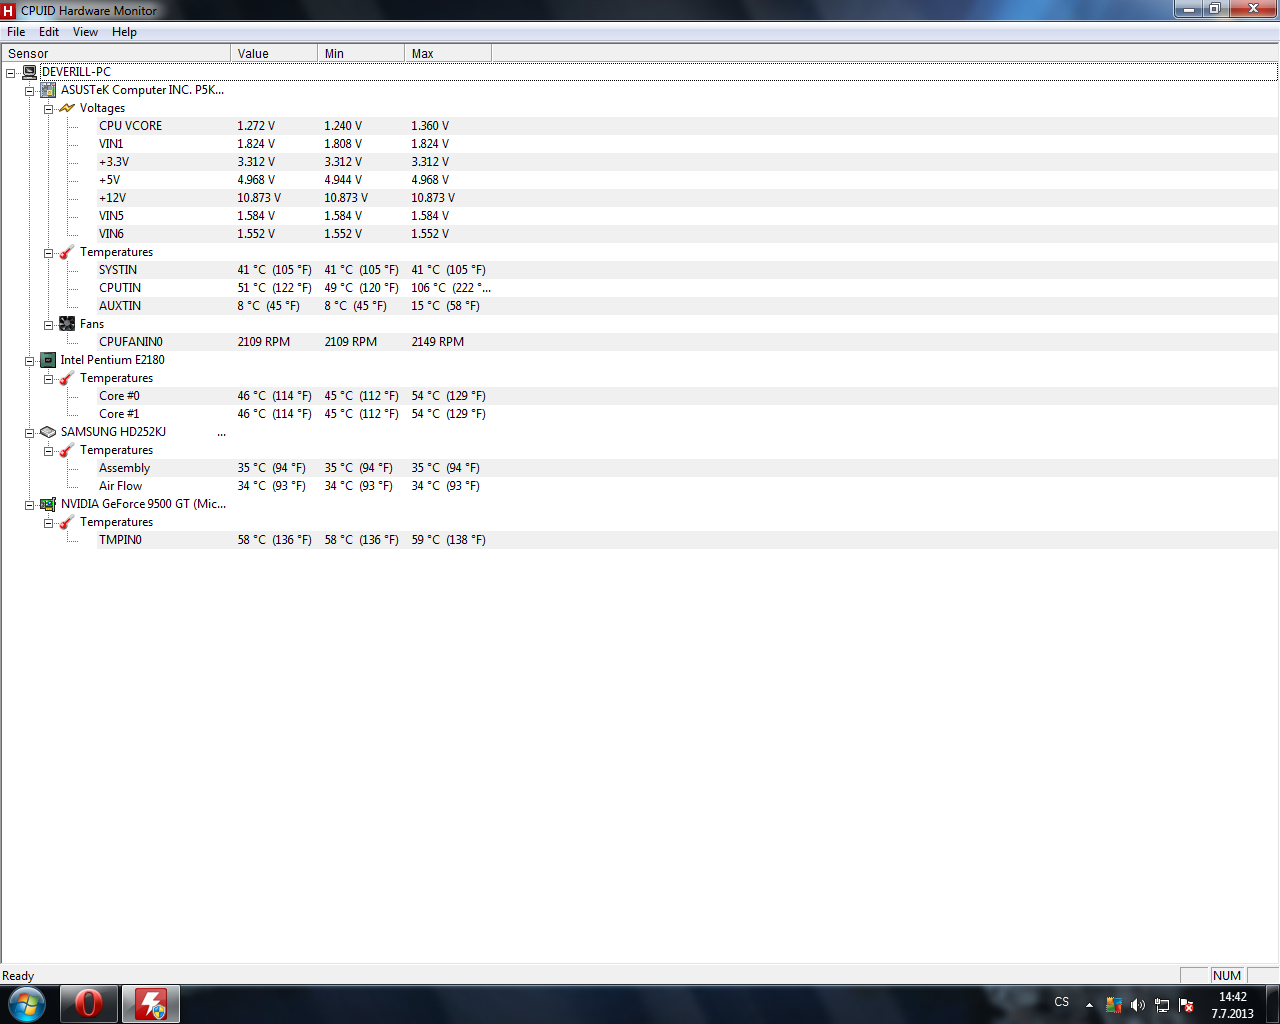
Task: Click the network tray icon
Action: 1161,1005
